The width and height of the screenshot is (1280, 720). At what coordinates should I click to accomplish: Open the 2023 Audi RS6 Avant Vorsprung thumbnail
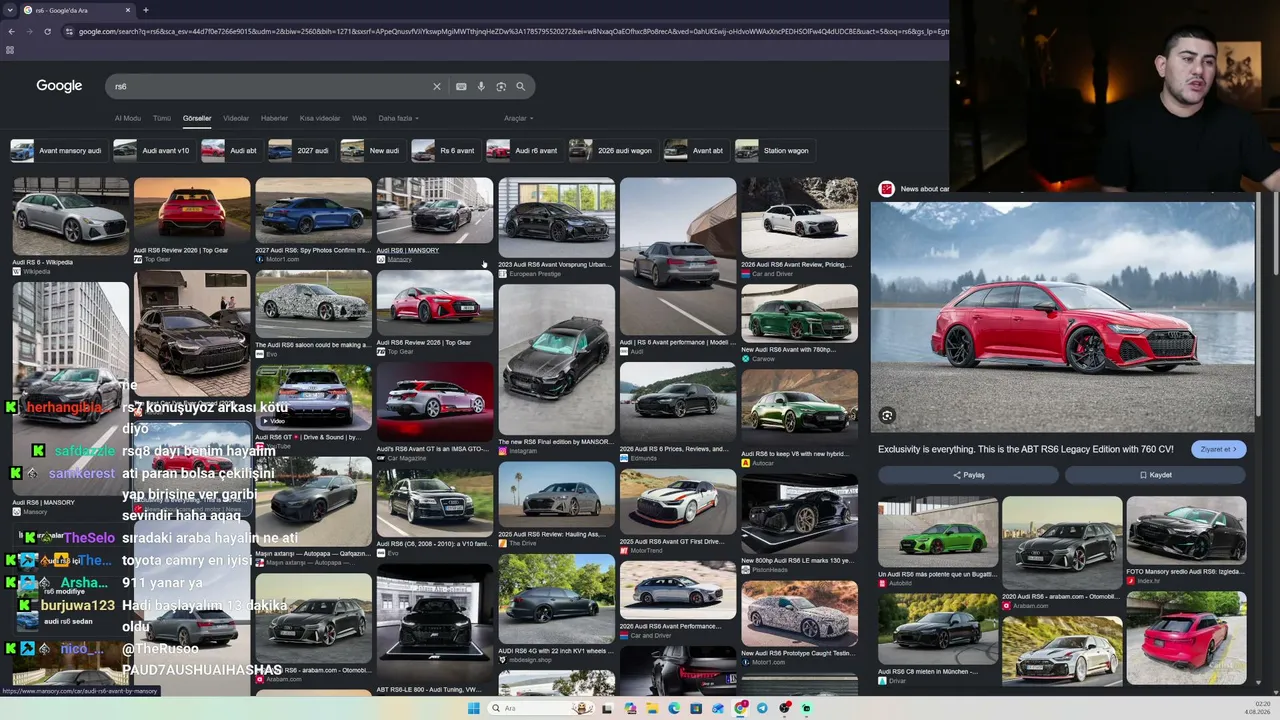coord(556,218)
